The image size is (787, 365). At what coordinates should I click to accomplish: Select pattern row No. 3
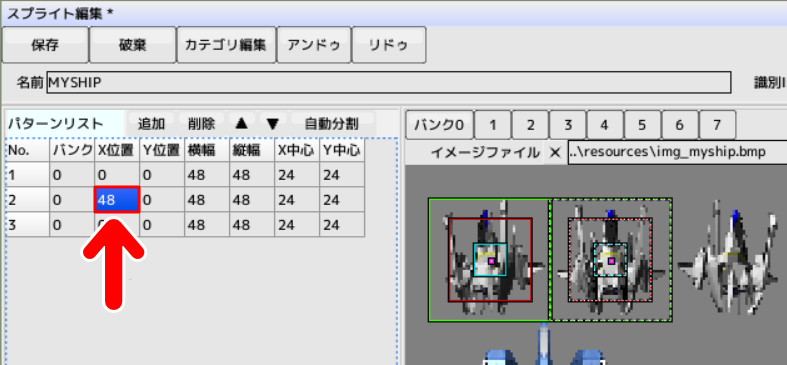point(28,224)
